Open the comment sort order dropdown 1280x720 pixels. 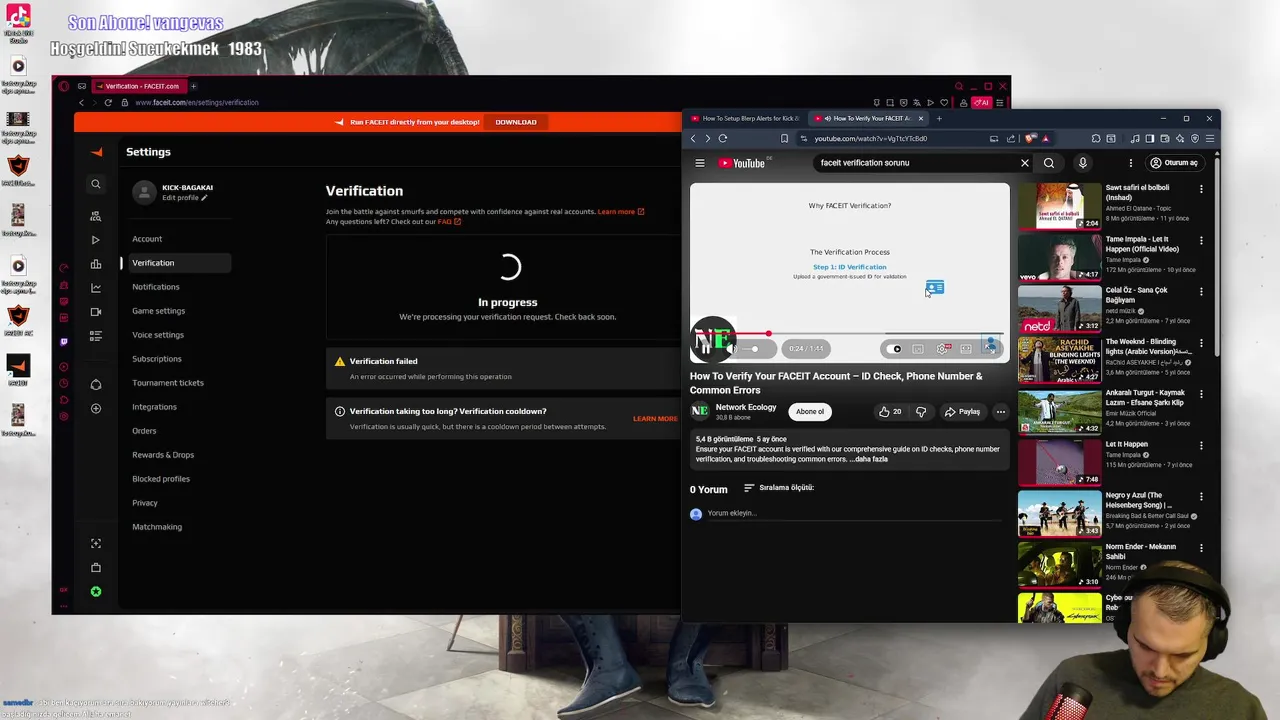pos(779,488)
